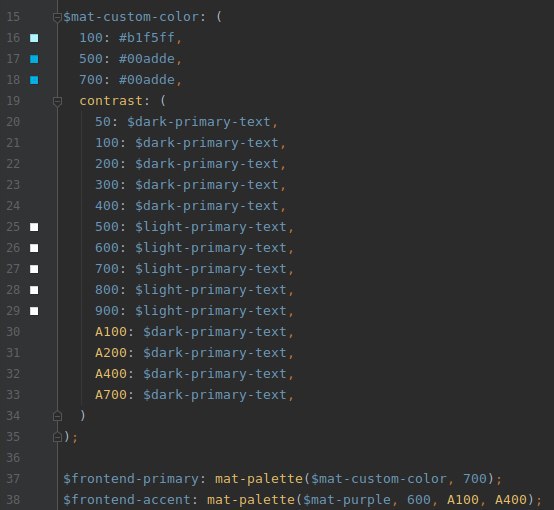Click $dark-primary-text on the 100 contrast line
The image size is (554, 510).
pyautogui.click(x=207, y=143)
